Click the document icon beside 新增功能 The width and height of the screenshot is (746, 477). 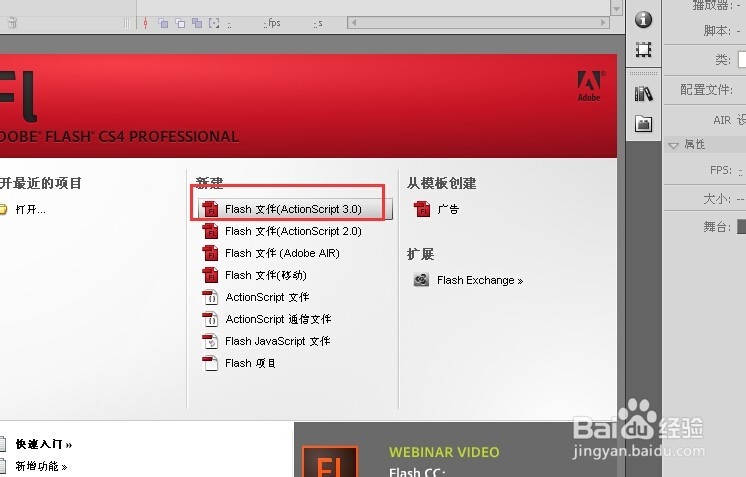tap(3, 466)
